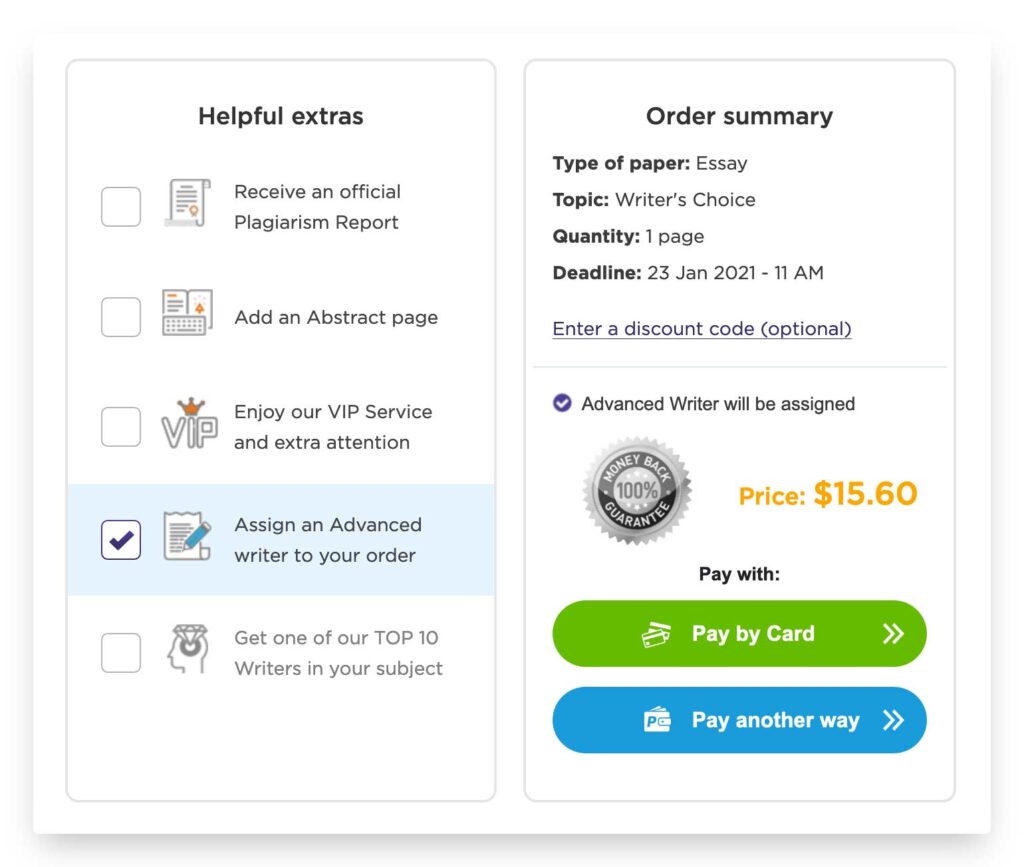Click the double chevron on Pay by Card
Image resolution: width=1024 pixels, height=867 pixels.
click(893, 633)
